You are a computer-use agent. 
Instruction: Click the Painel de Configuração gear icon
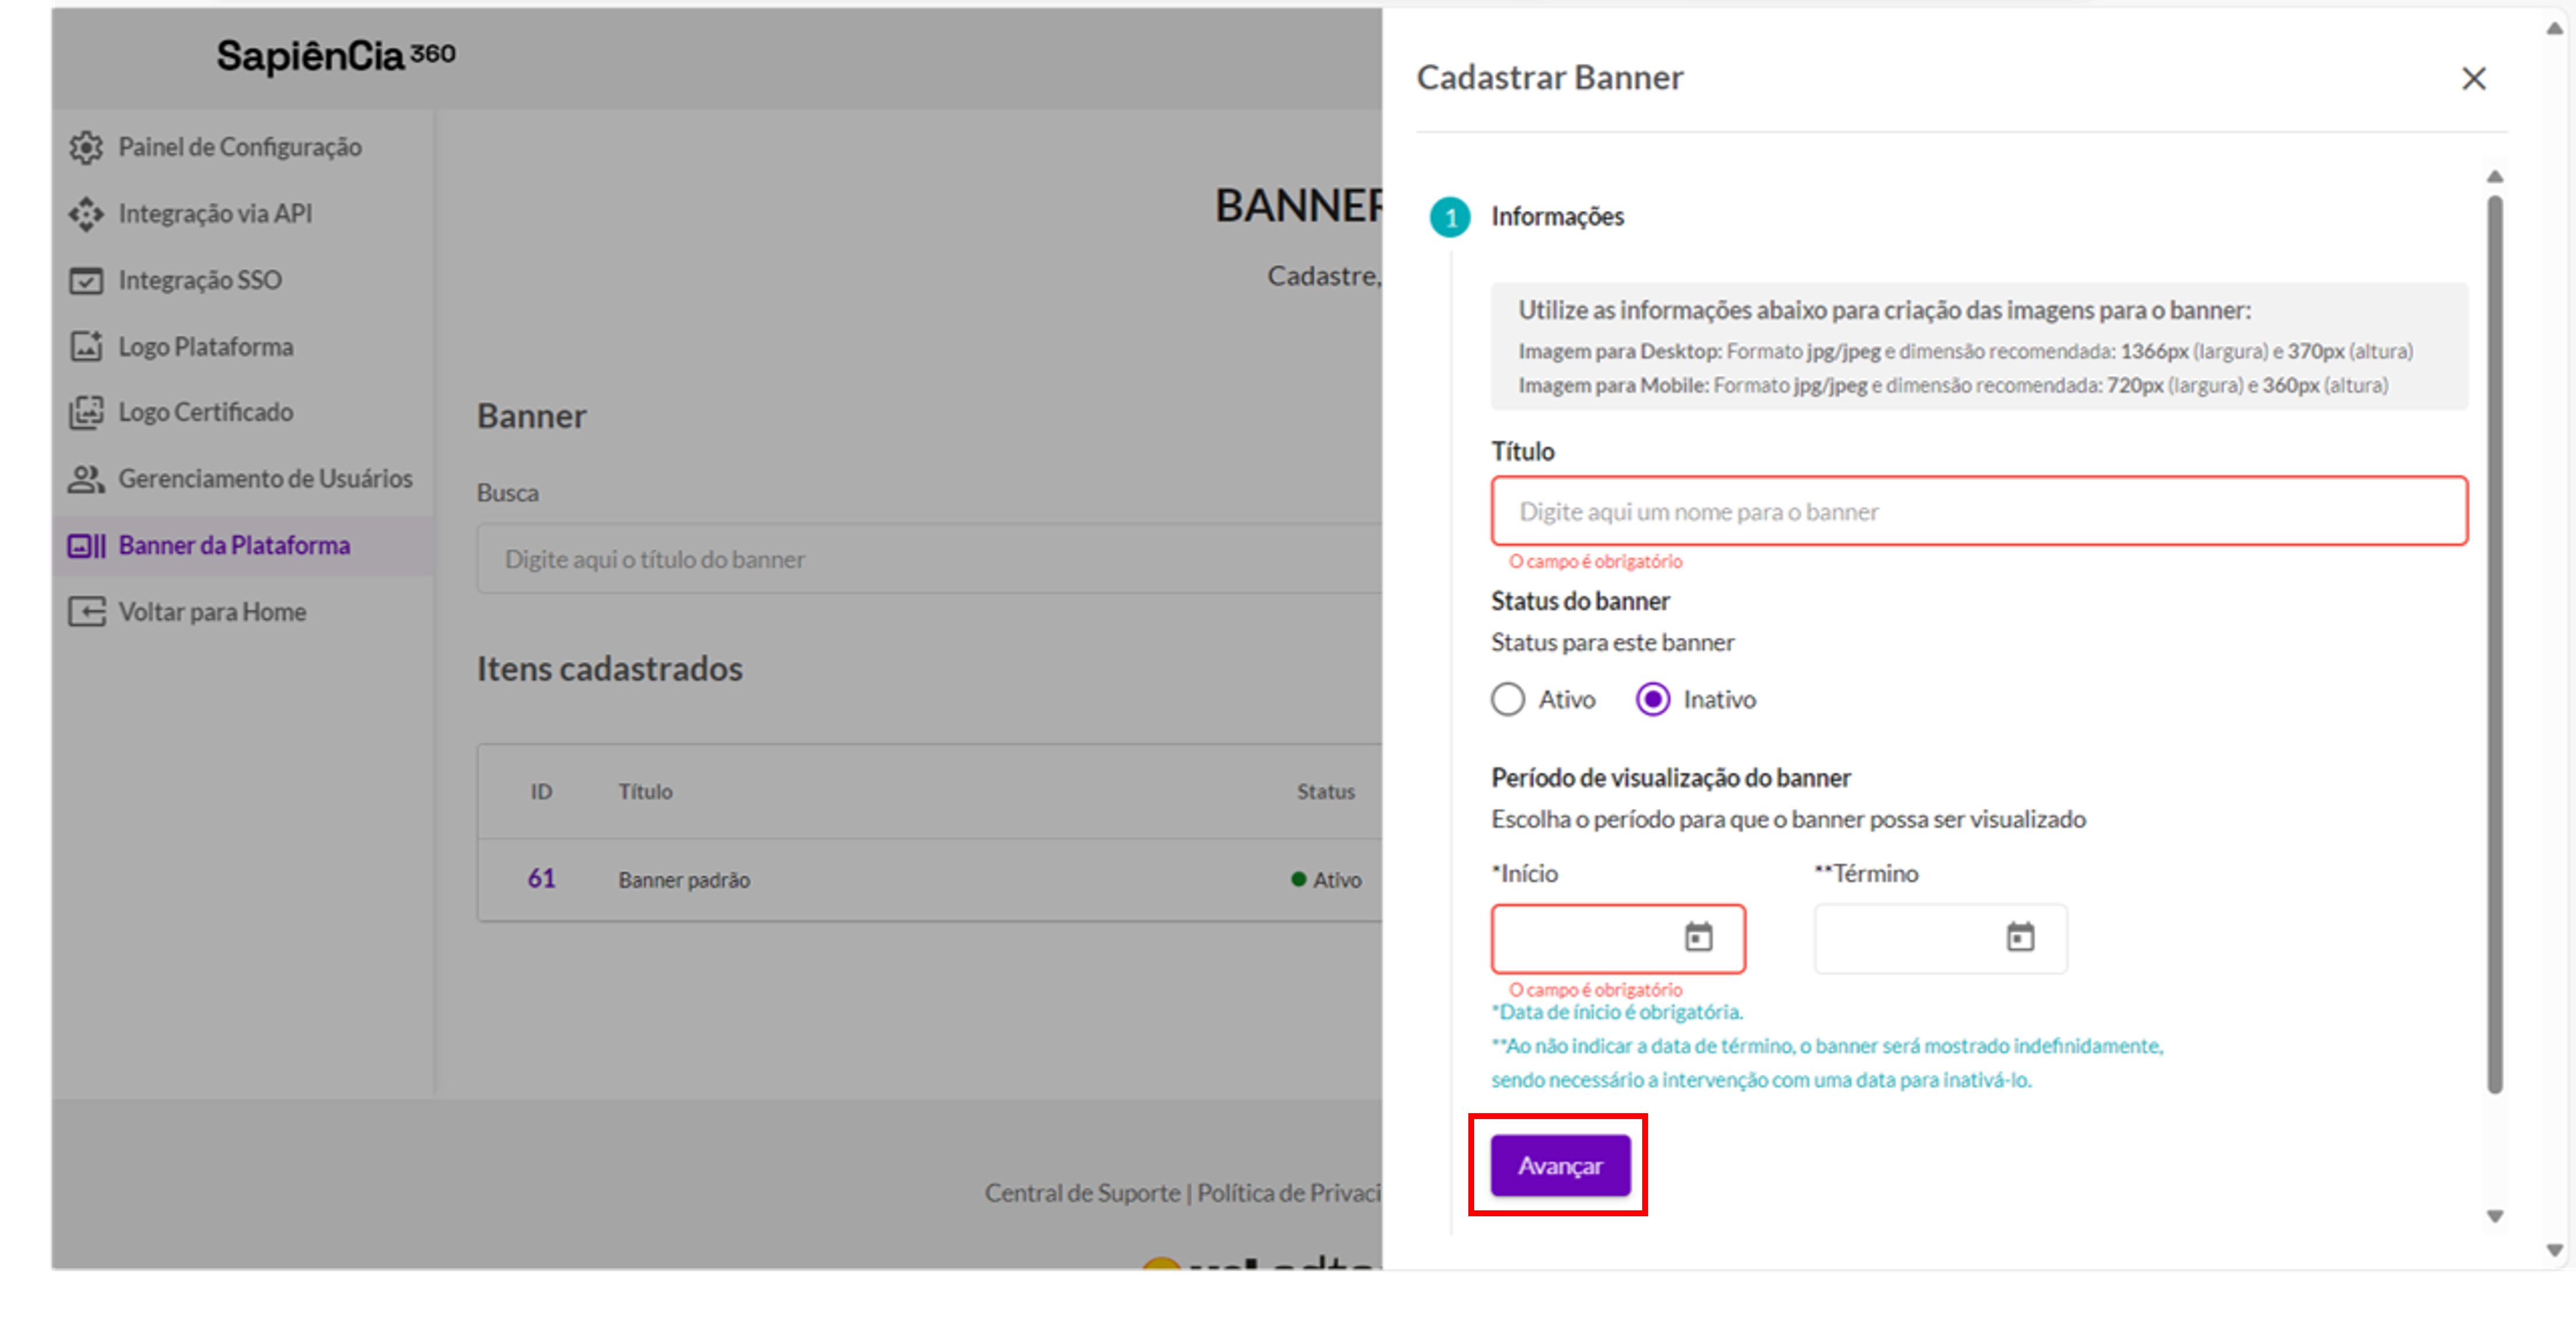[86, 147]
